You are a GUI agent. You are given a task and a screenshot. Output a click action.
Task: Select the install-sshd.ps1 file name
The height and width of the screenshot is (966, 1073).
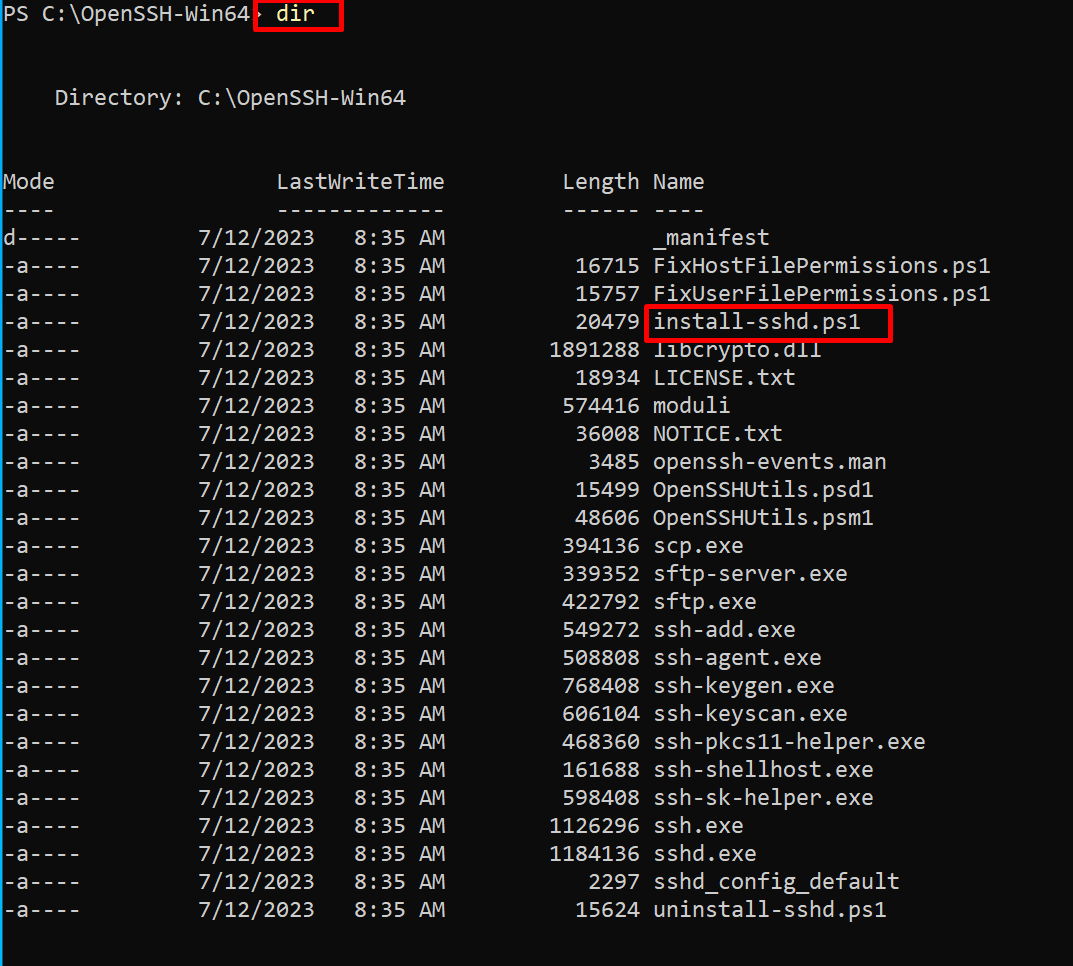click(x=767, y=321)
